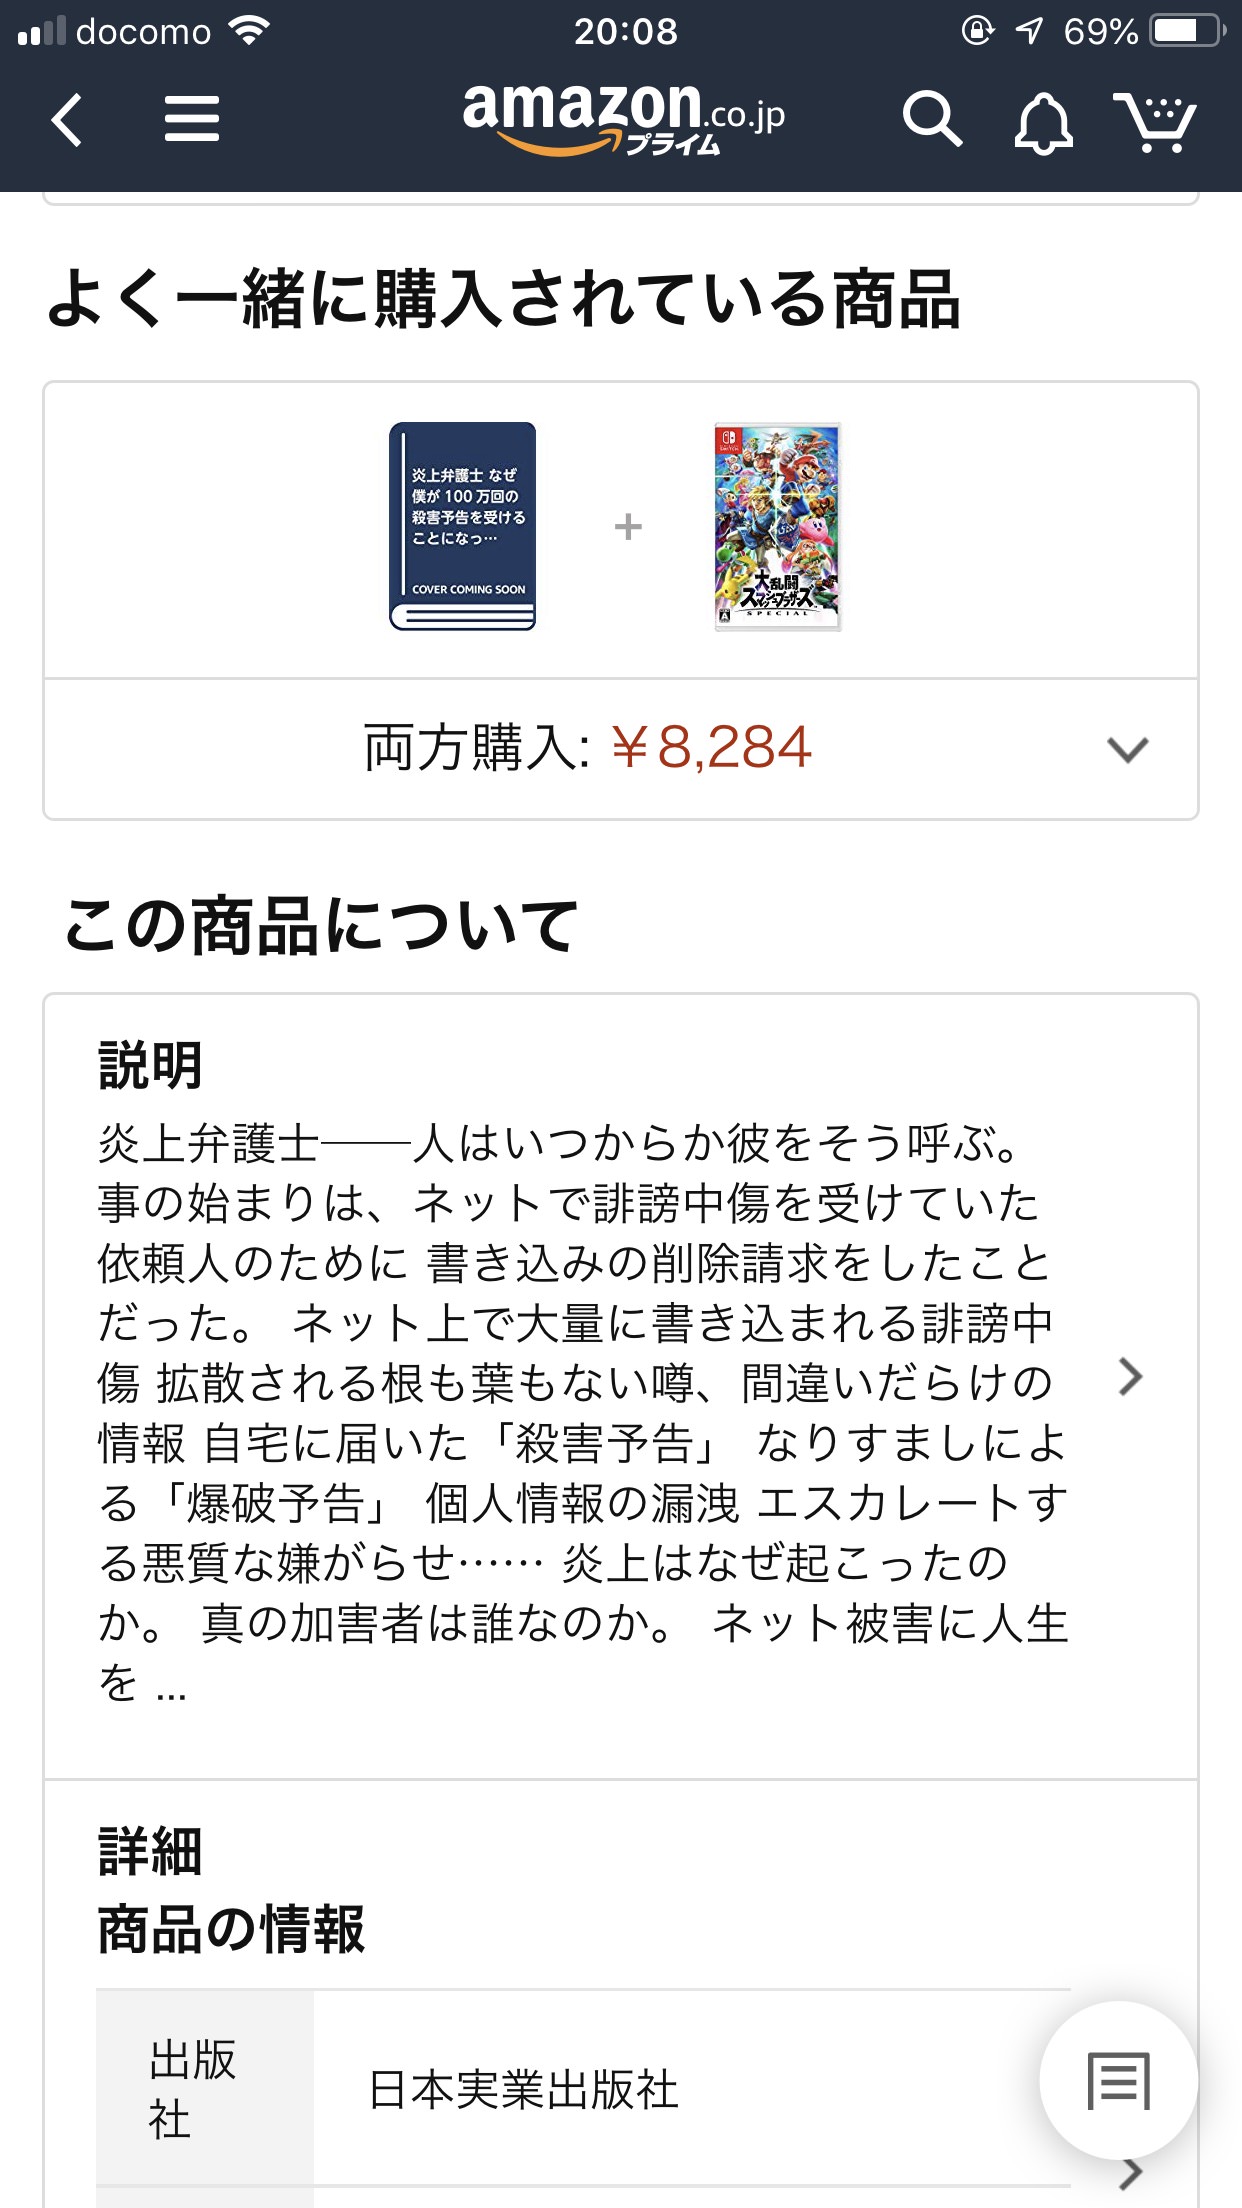Screen dimensions: 1242x2208
Task: Expand the 詳細 details chevron at bottom
Action: click(1131, 2173)
